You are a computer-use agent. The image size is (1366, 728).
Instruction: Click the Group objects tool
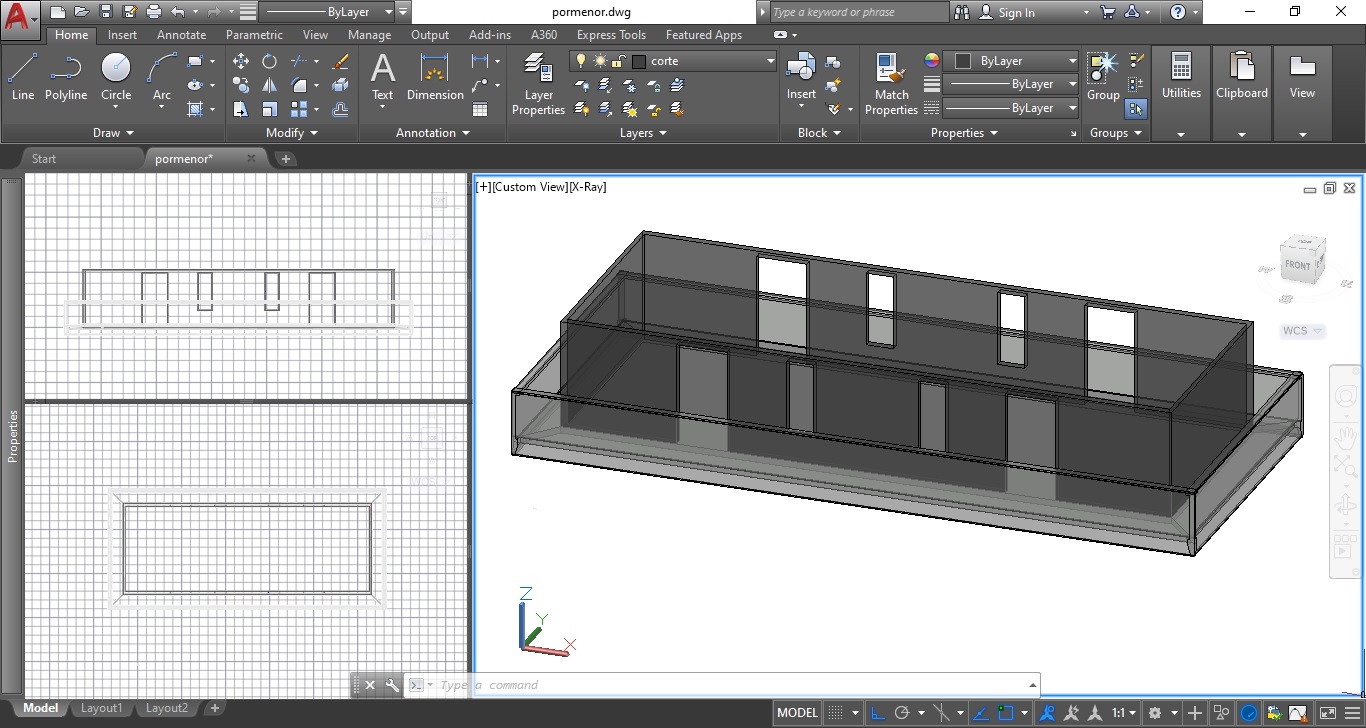pos(1103,77)
